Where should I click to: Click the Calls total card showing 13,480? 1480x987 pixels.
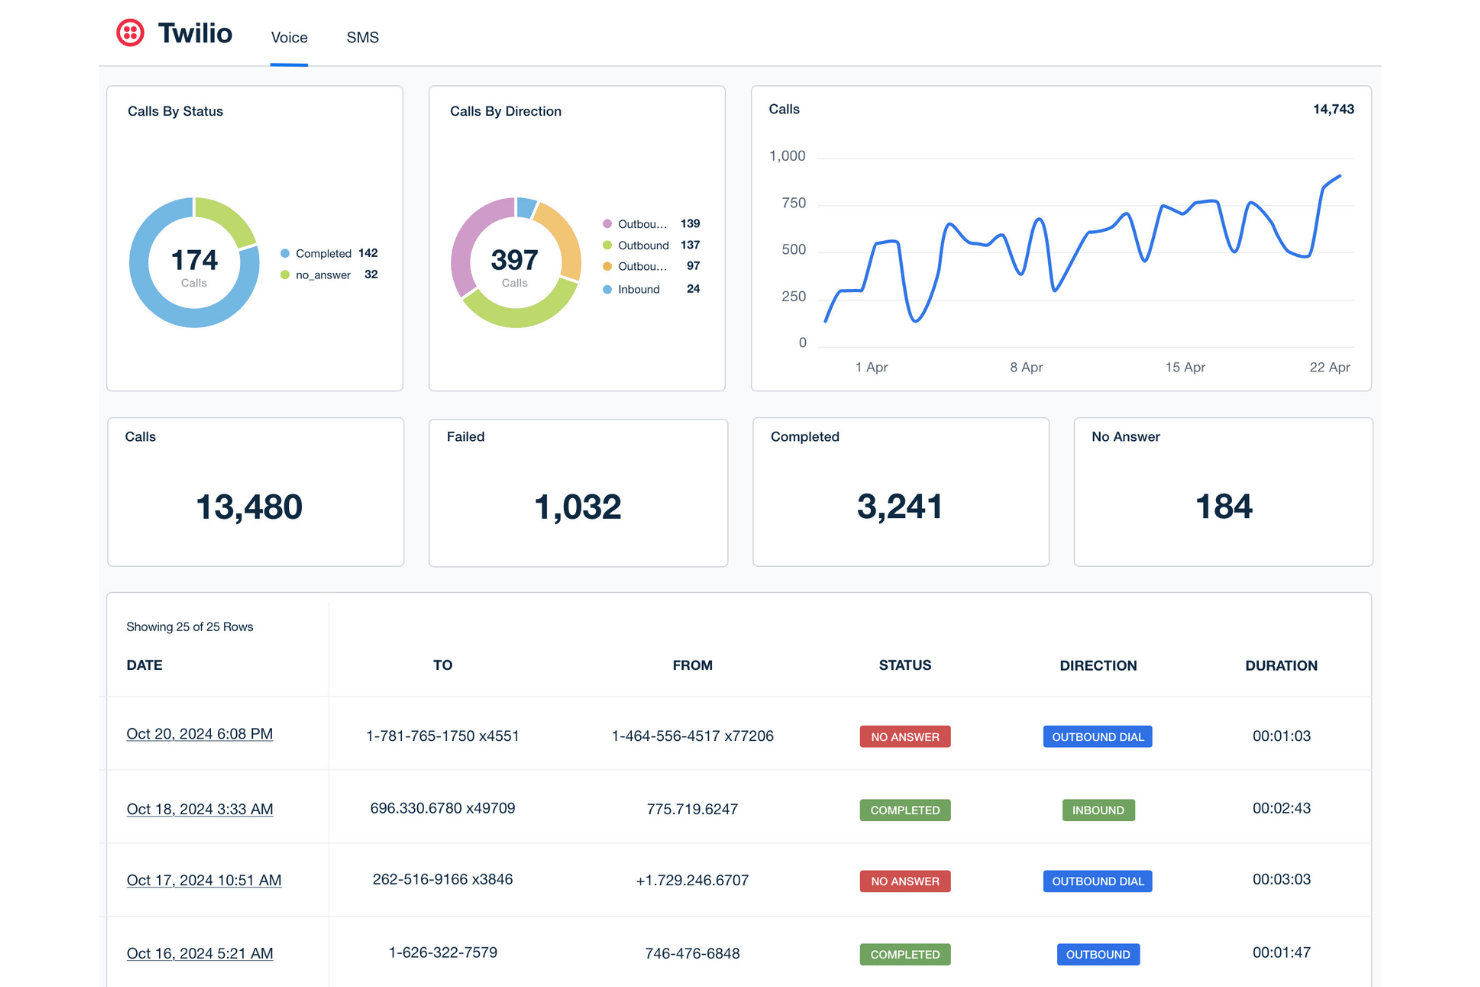point(255,492)
